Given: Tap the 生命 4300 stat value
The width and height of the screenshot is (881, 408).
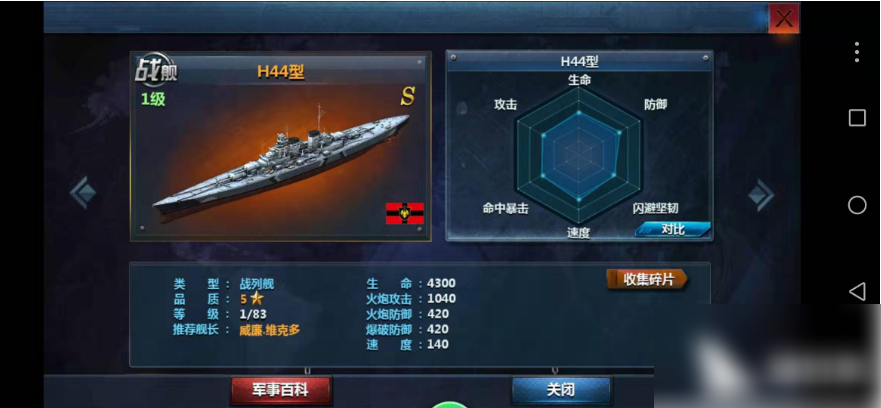Looking at the screenshot, I should (441, 283).
